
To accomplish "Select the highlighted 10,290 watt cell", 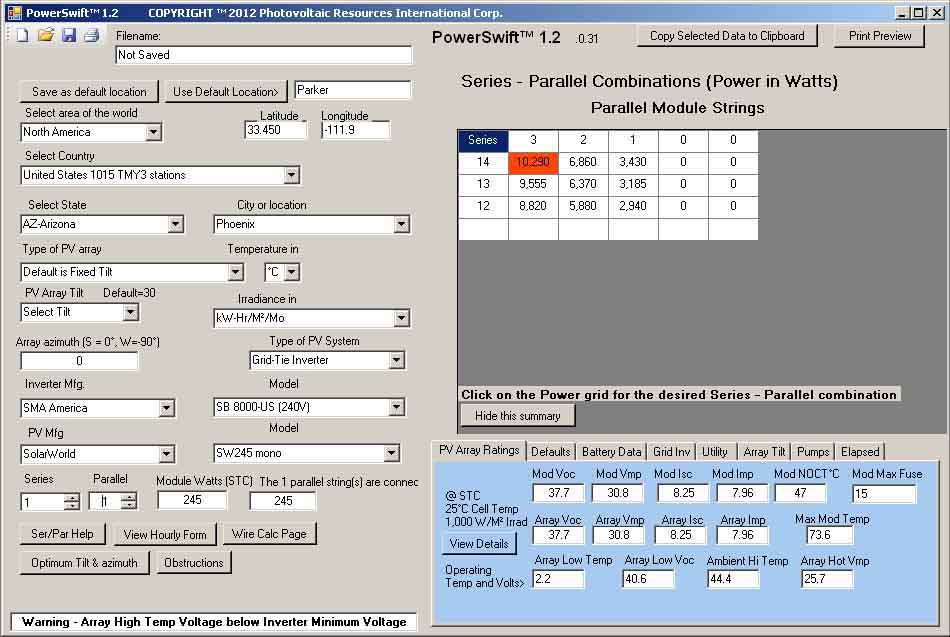I will pyautogui.click(x=533, y=162).
